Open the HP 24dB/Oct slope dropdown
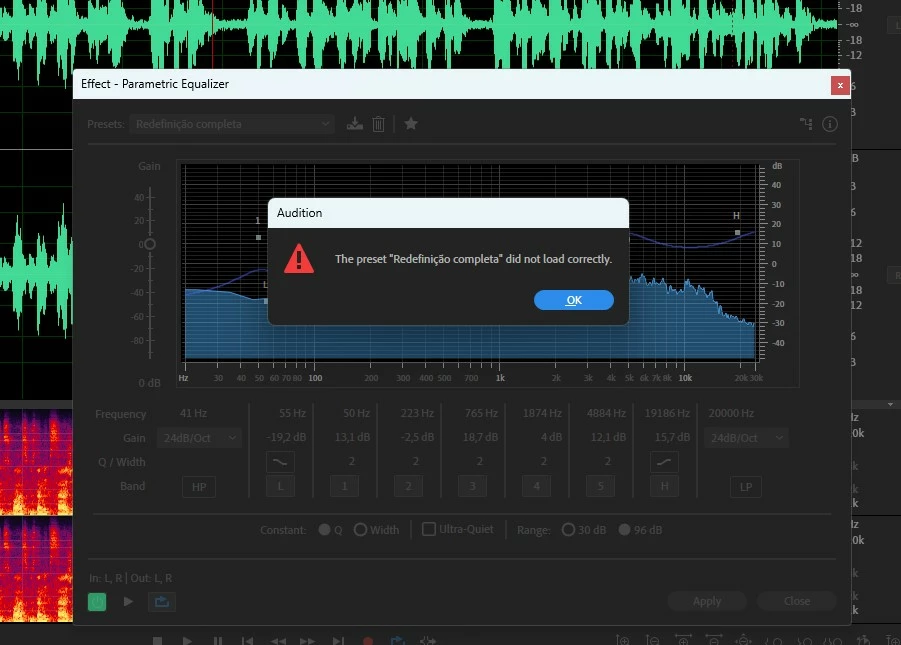Image resolution: width=901 pixels, height=645 pixels. pos(199,438)
